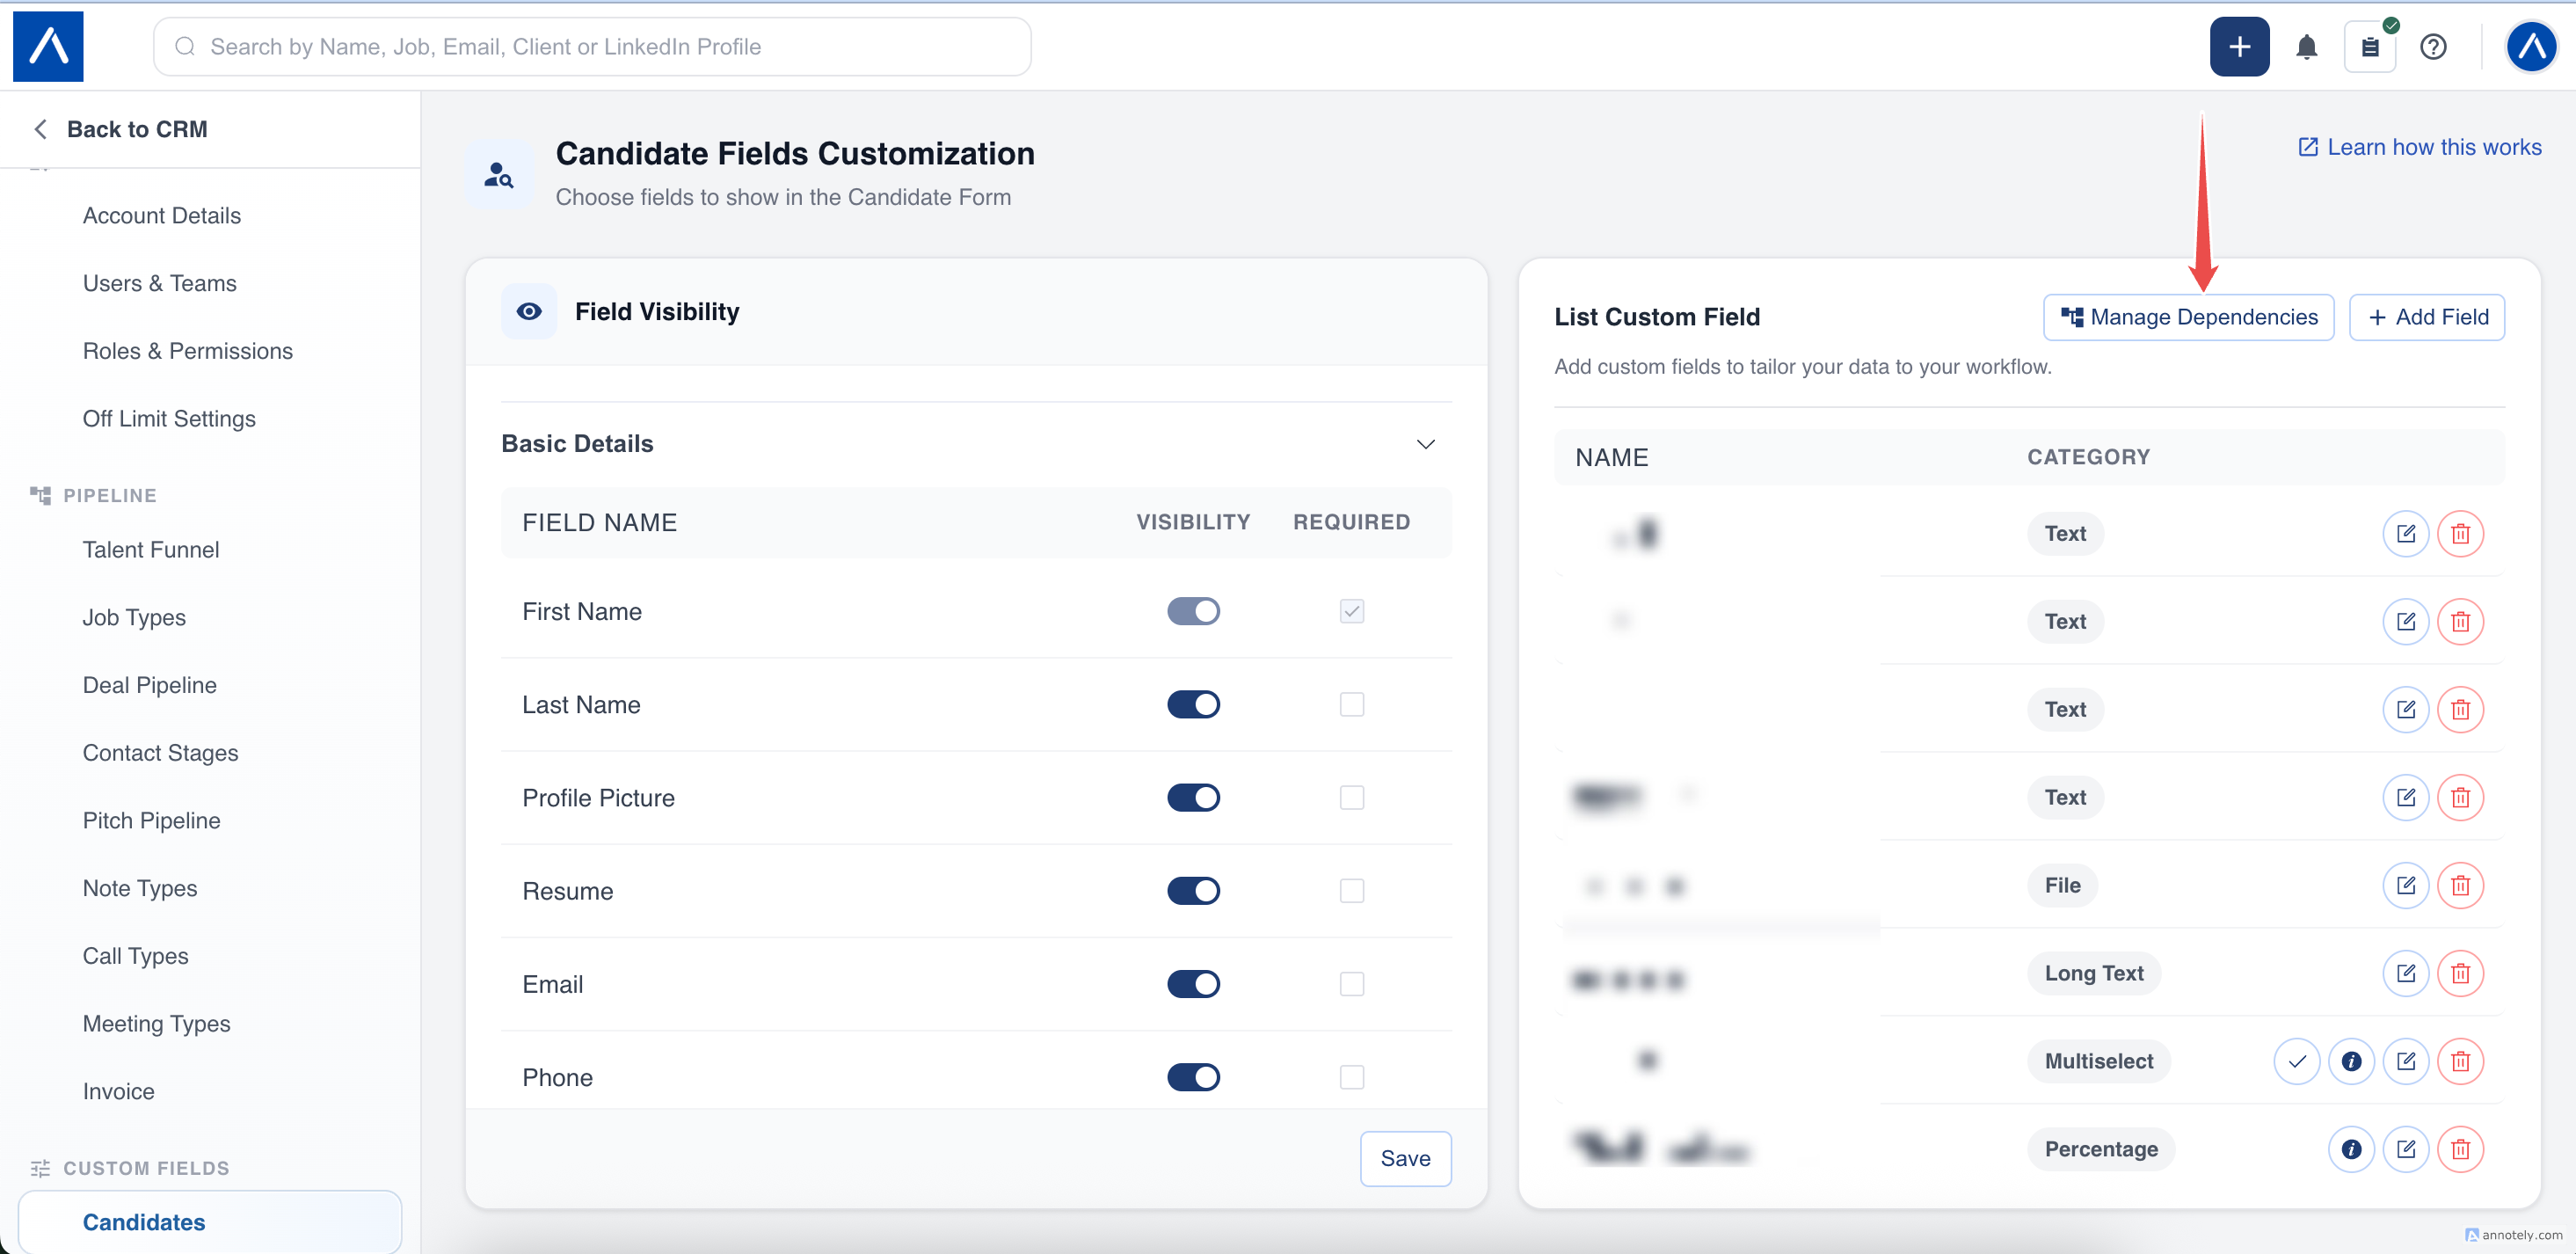The image size is (2576, 1254).
Task: Click the 'File' category chip
Action: (x=2062, y=885)
